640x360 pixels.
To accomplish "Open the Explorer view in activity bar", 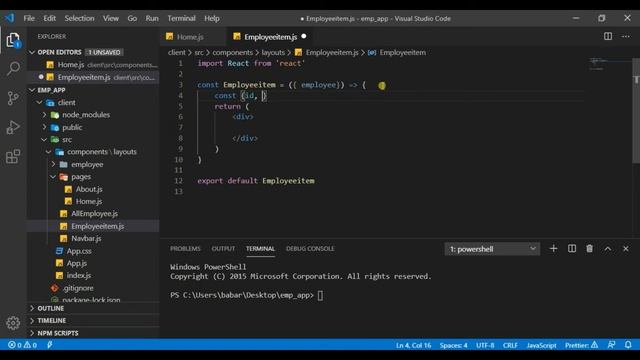I will [x=13, y=40].
